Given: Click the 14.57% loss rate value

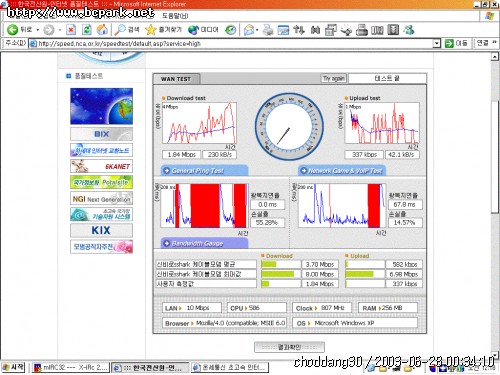Looking at the screenshot, I should coord(405,222).
